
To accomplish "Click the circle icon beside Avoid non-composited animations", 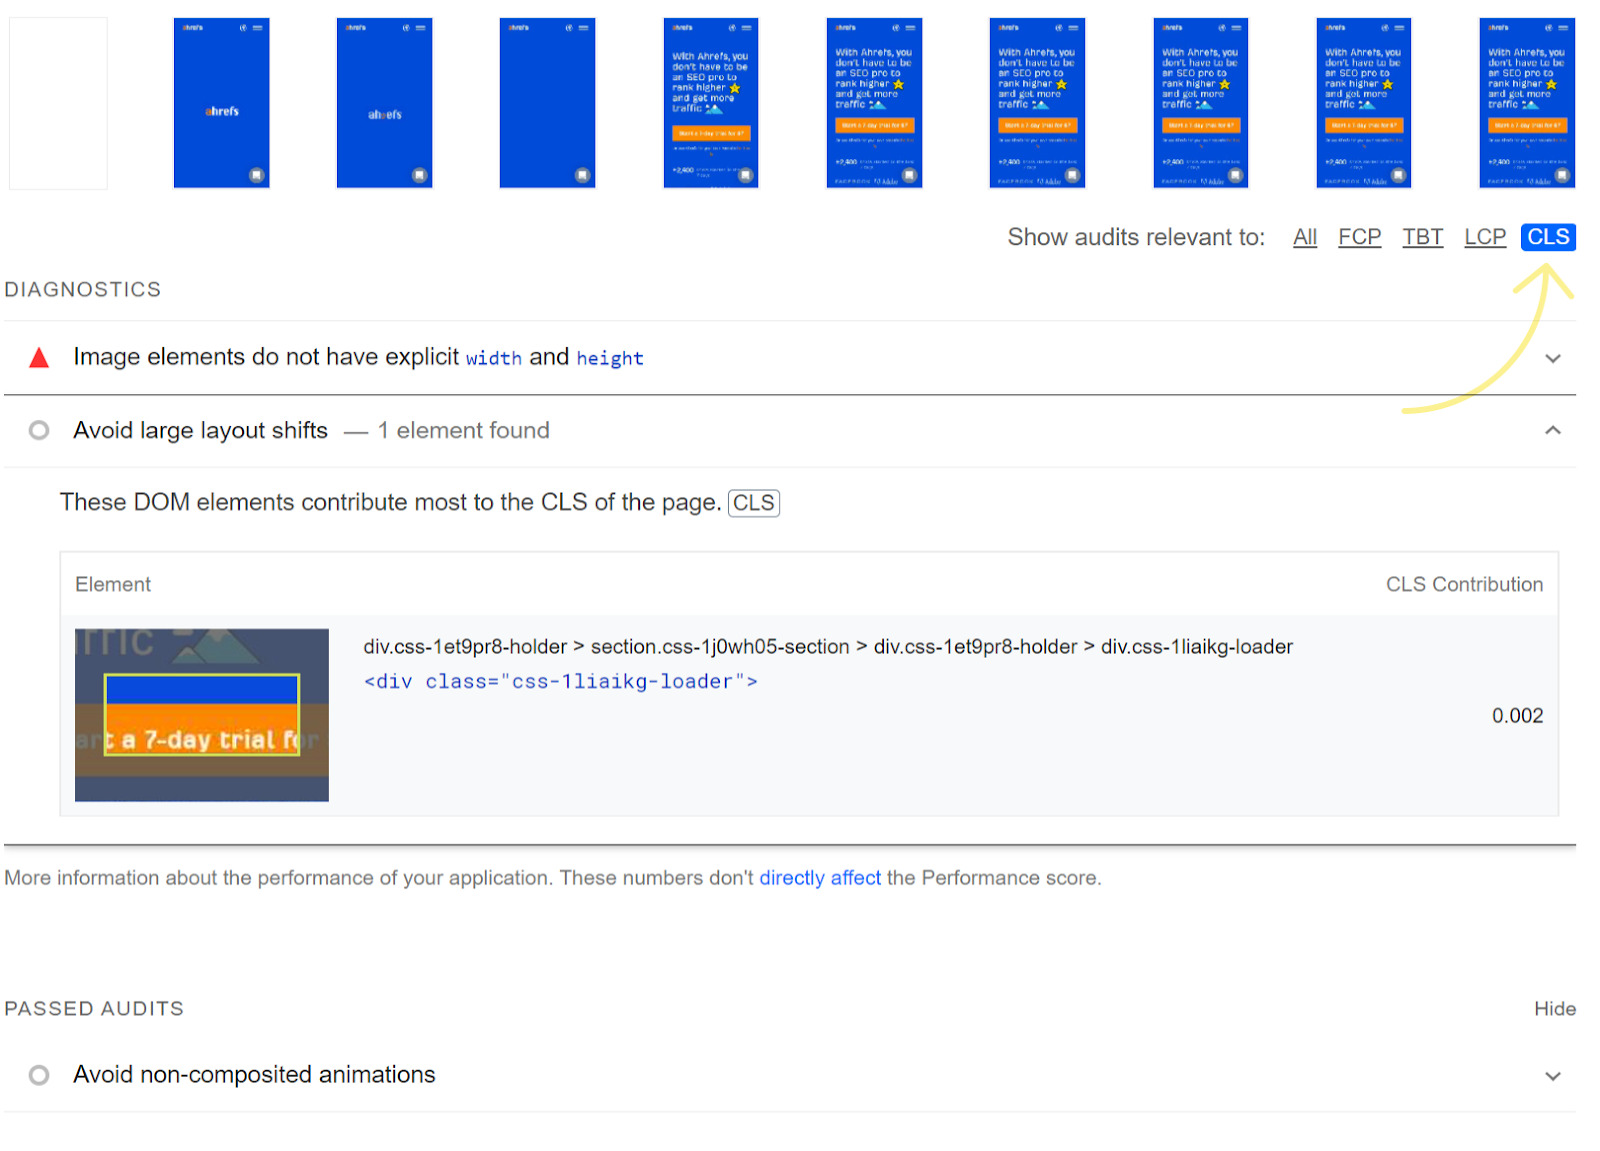I will (x=38, y=1075).
